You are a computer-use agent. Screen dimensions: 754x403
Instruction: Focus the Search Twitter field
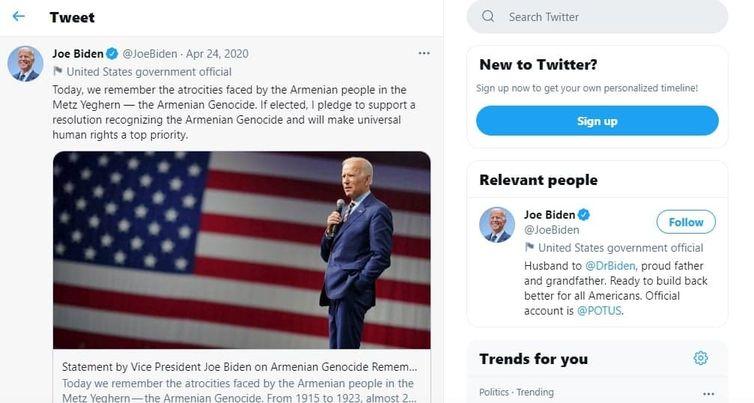[597, 17]
